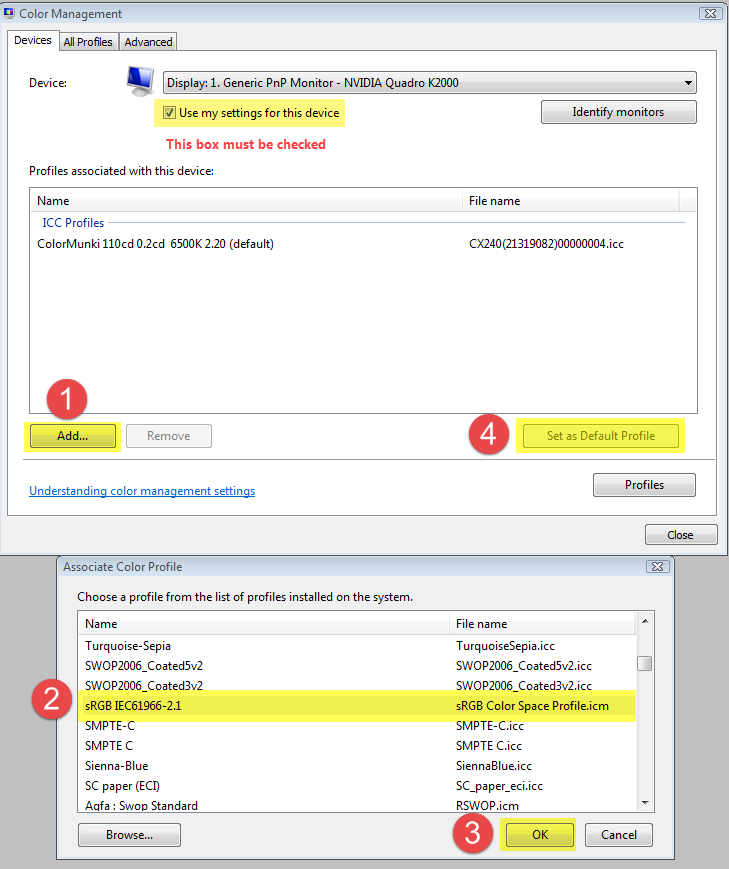Switch to the All Profiles tab

pos(88,42)
